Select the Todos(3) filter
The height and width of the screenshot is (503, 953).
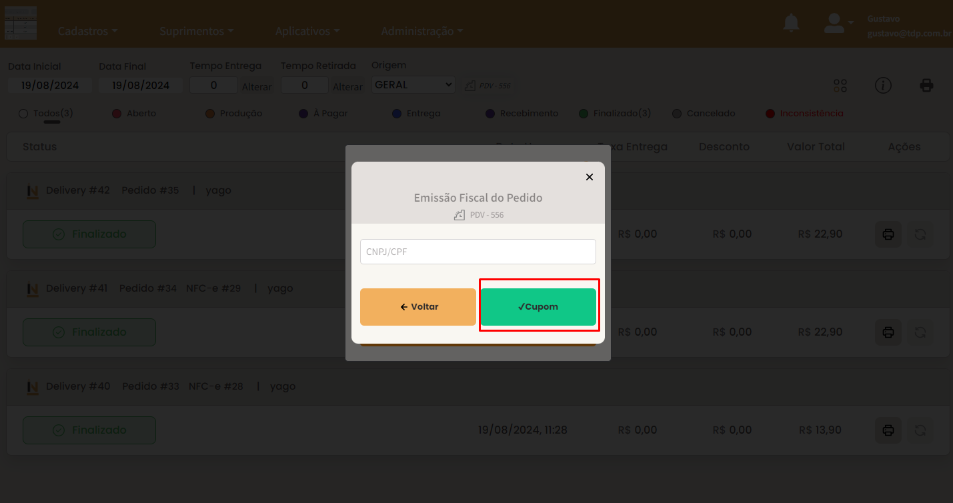pyautogui.click(x=46, y=114)
